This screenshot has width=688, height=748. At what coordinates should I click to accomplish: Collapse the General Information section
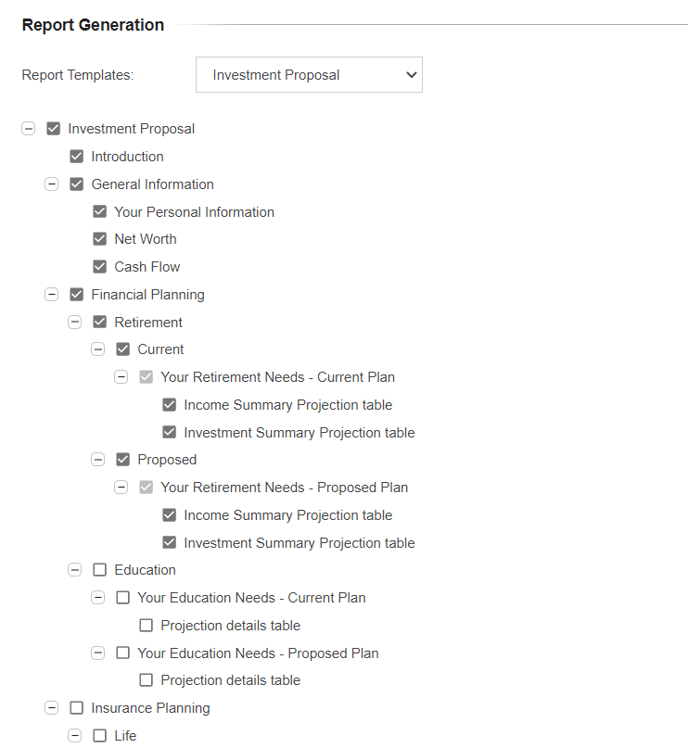tap(52, 184)
